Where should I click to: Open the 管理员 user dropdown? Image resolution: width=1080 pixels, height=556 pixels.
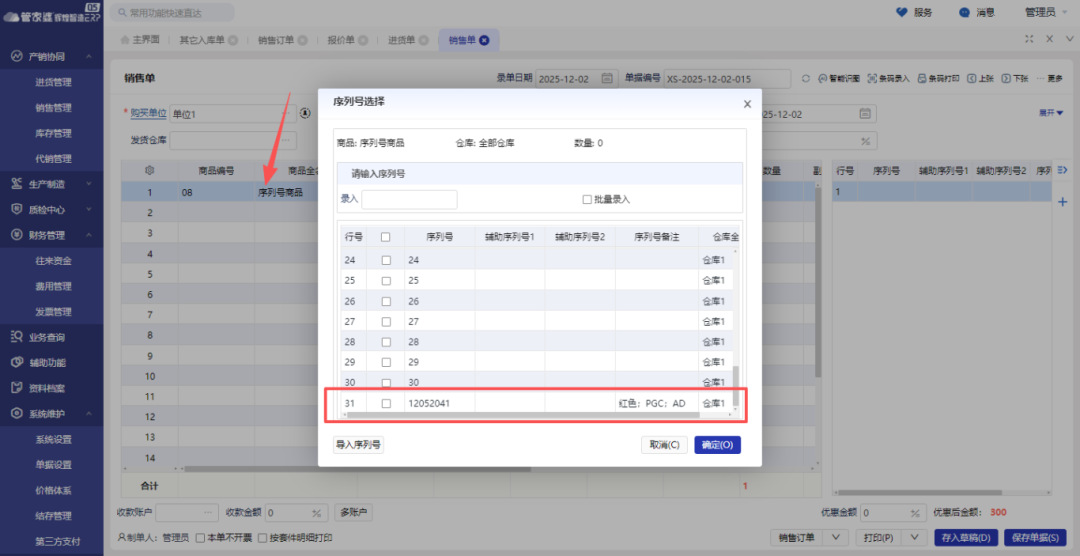click(x=1045, y=12)
